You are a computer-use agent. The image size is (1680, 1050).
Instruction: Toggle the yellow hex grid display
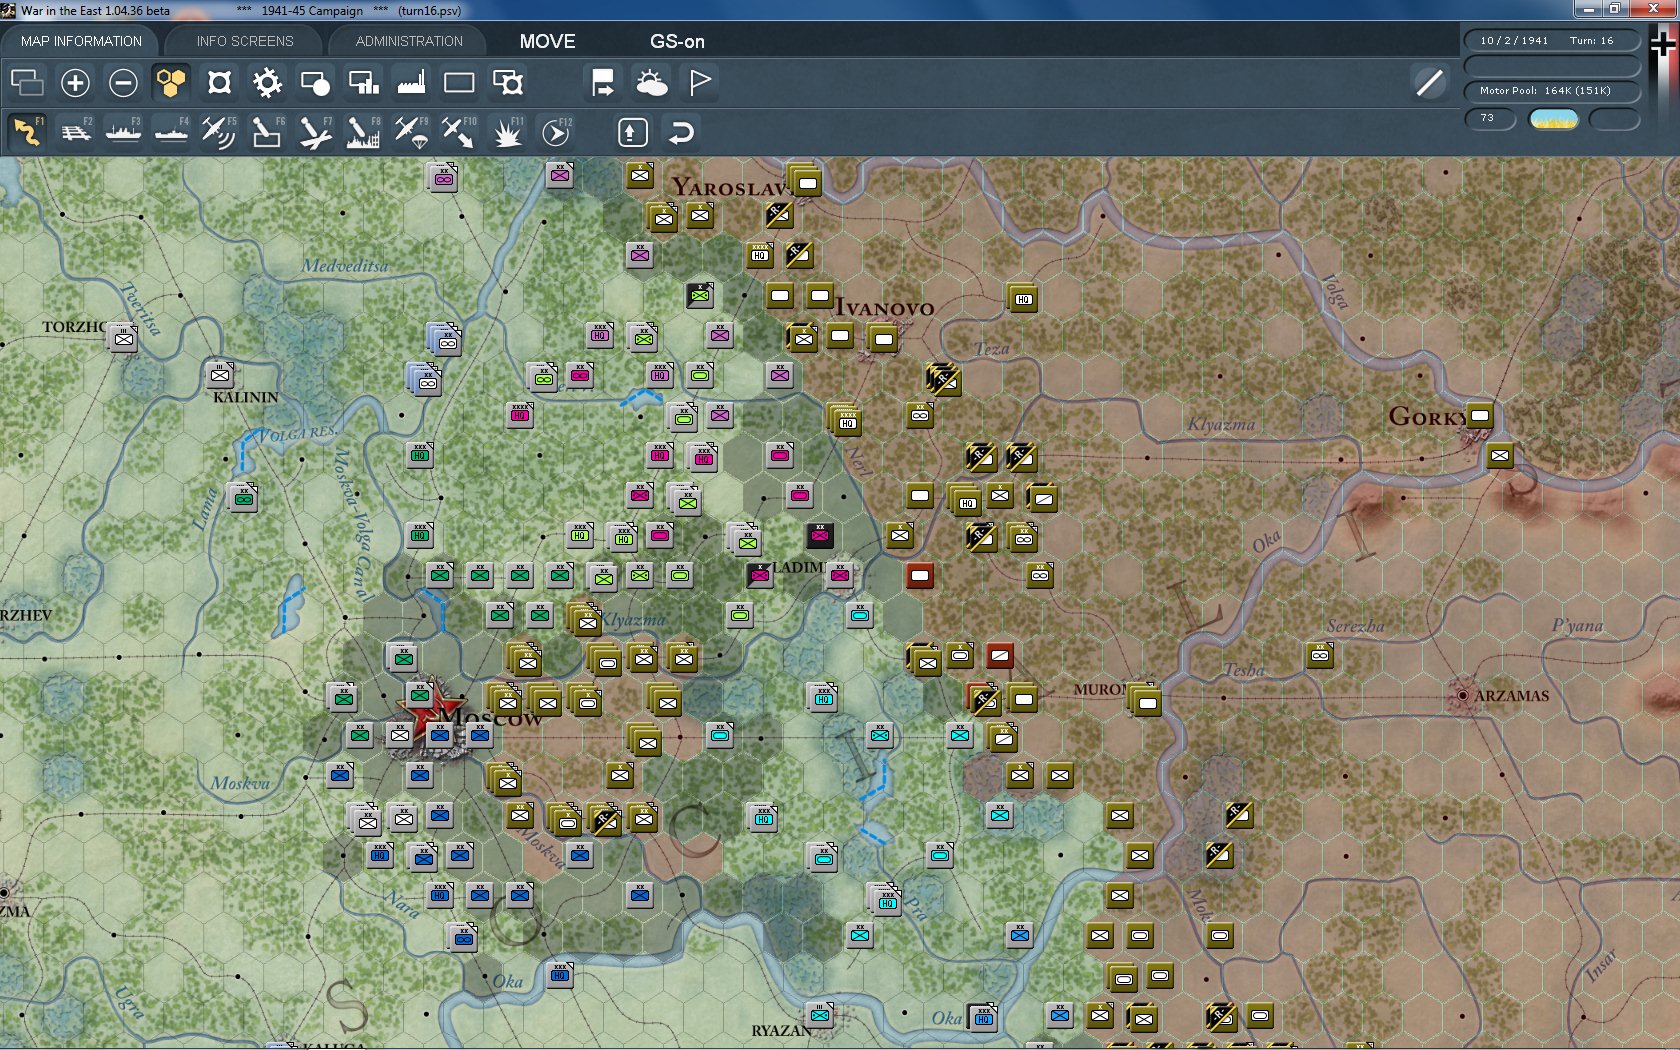171,83
